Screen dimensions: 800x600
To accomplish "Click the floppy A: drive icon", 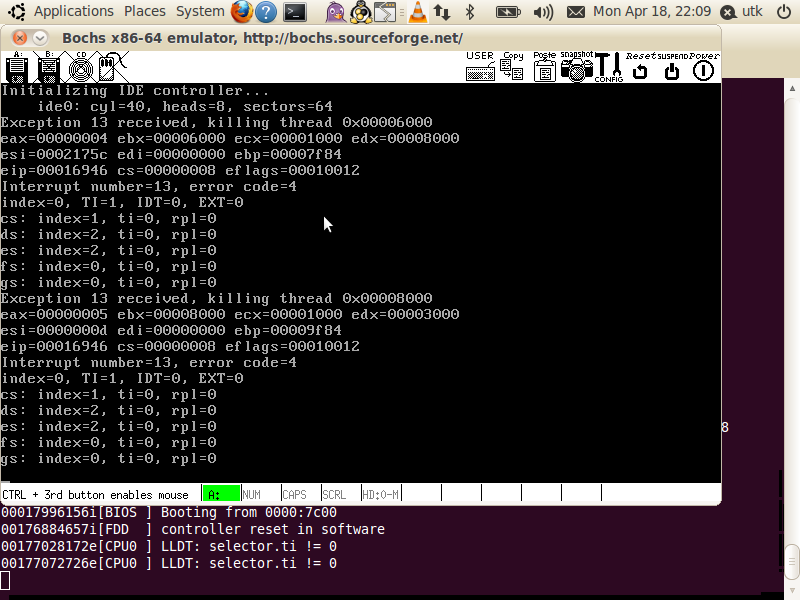I will tap(17, 67).
